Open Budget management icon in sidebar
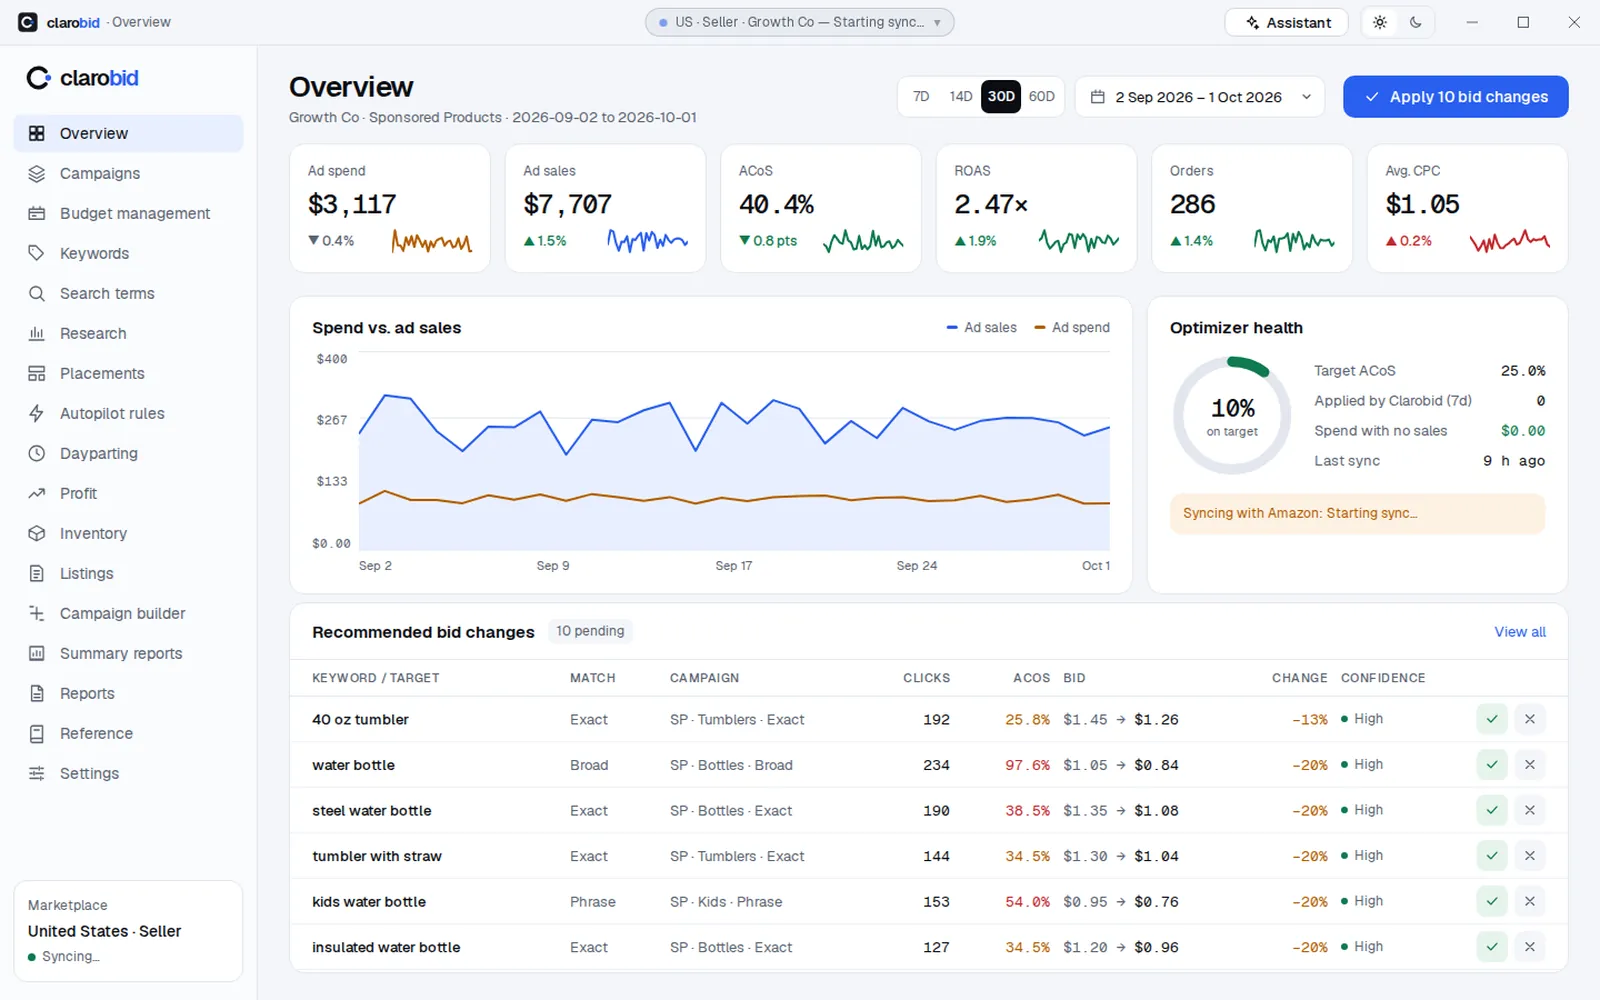 pyautogui.click(x=37, y=213)
